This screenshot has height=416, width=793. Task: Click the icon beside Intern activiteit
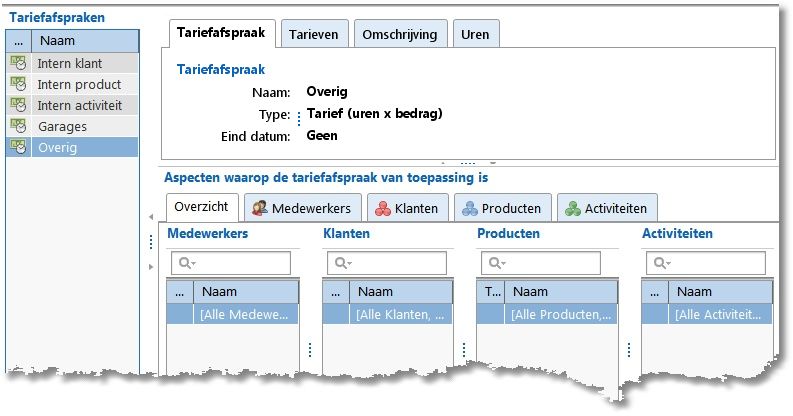coord(17,105)
